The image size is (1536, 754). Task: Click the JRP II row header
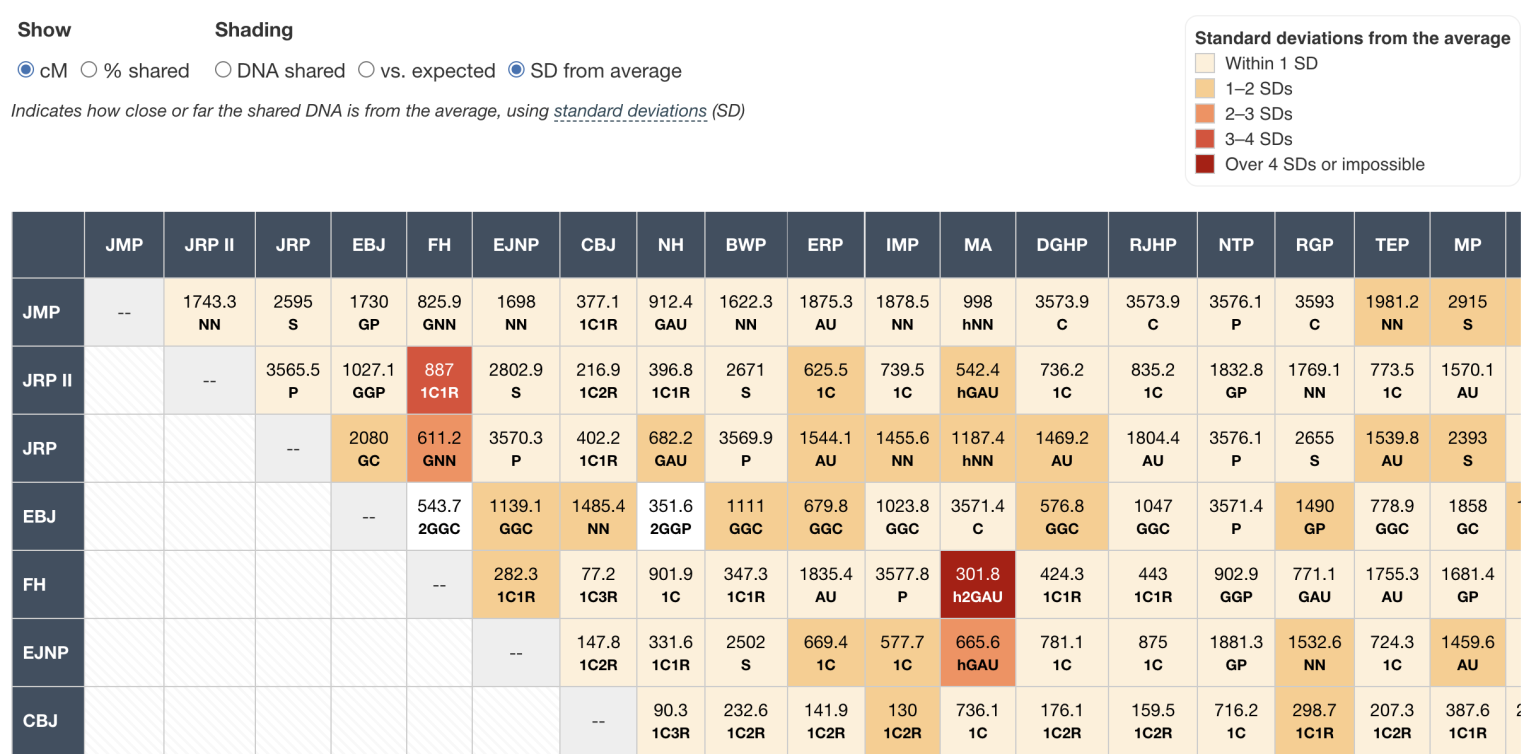[x=47, y=380]
